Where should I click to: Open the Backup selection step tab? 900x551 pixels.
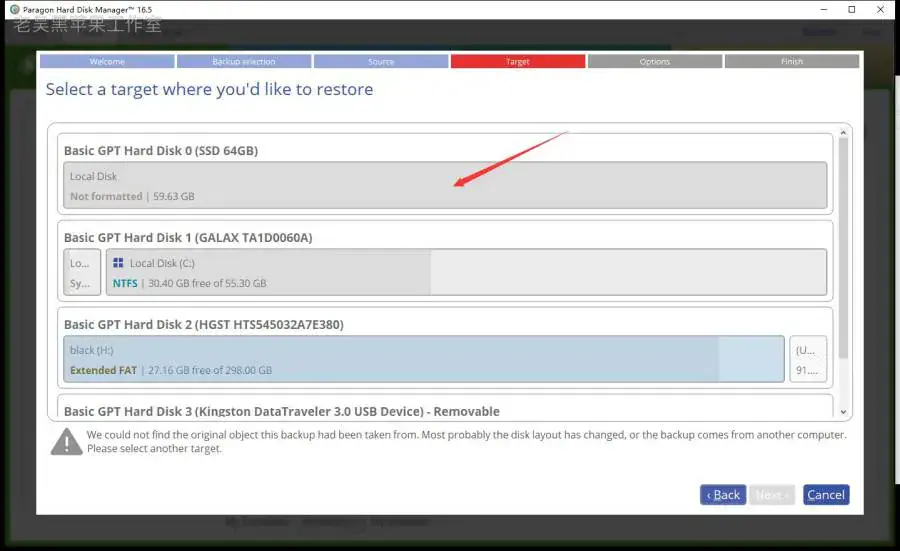[x=244, y=61]
